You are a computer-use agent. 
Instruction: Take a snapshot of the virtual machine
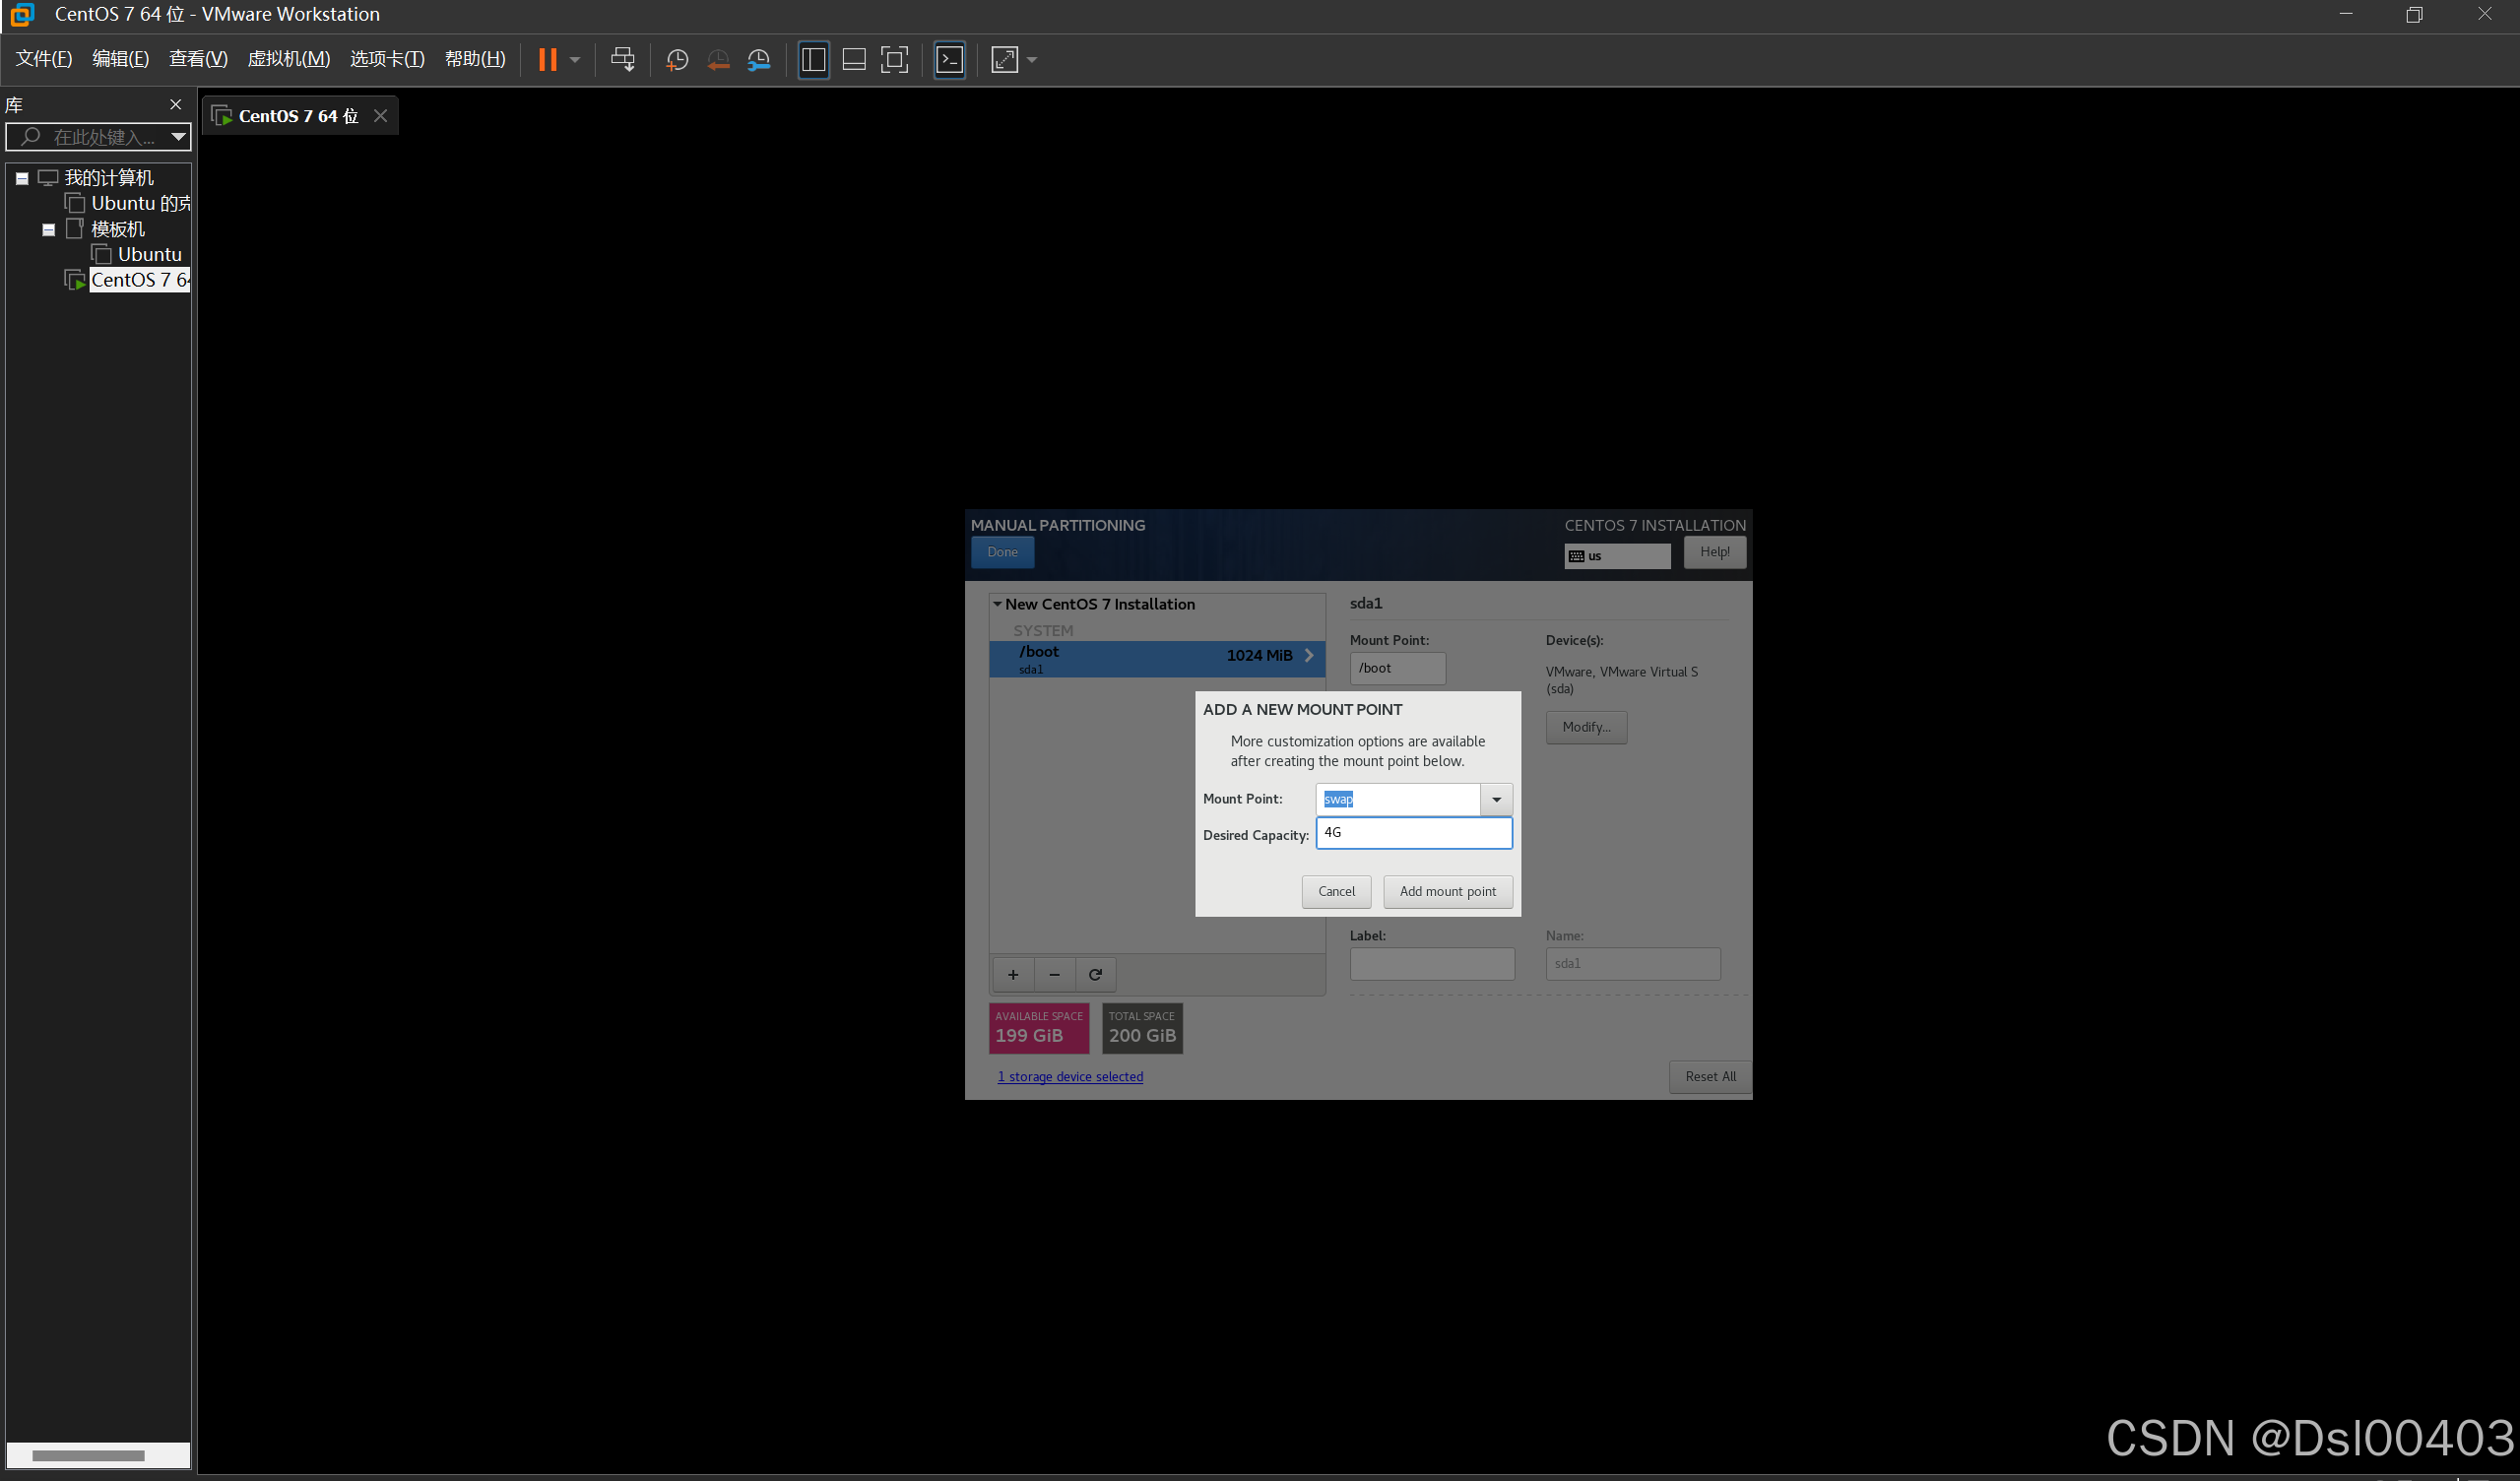[677, 60]
